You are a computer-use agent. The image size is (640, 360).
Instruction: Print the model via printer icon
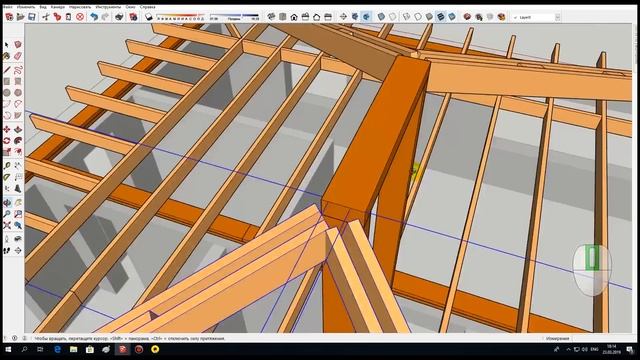click(x=119, y=17)
